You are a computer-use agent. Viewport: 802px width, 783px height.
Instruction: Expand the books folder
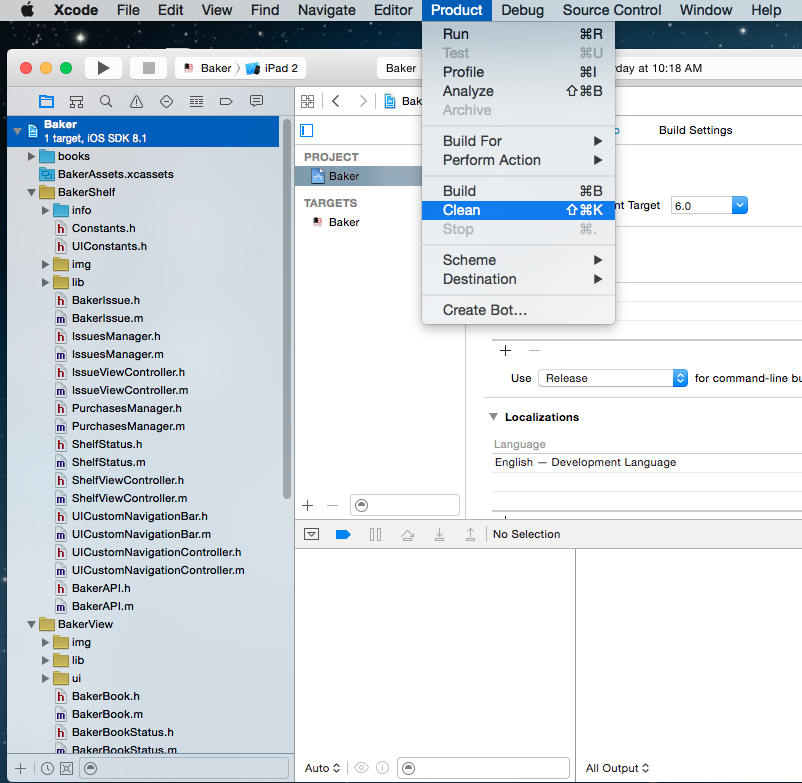tap(31, 156)
